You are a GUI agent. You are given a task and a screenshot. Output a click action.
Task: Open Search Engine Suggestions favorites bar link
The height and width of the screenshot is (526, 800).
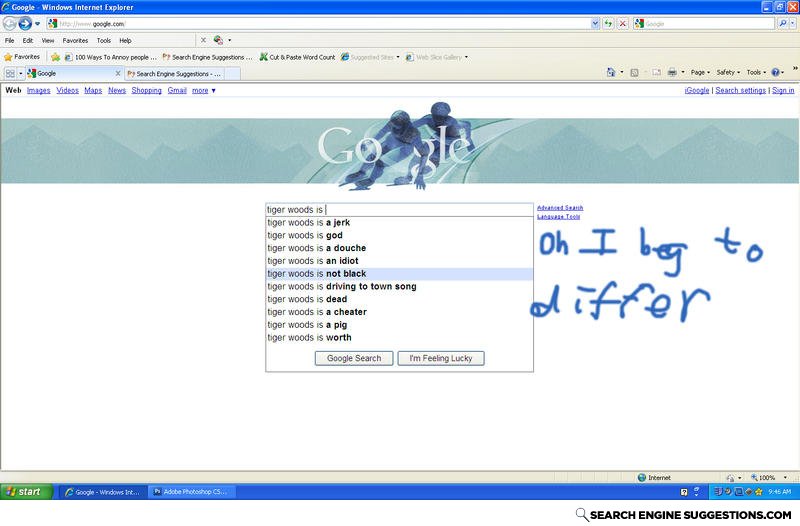(207, 57)
